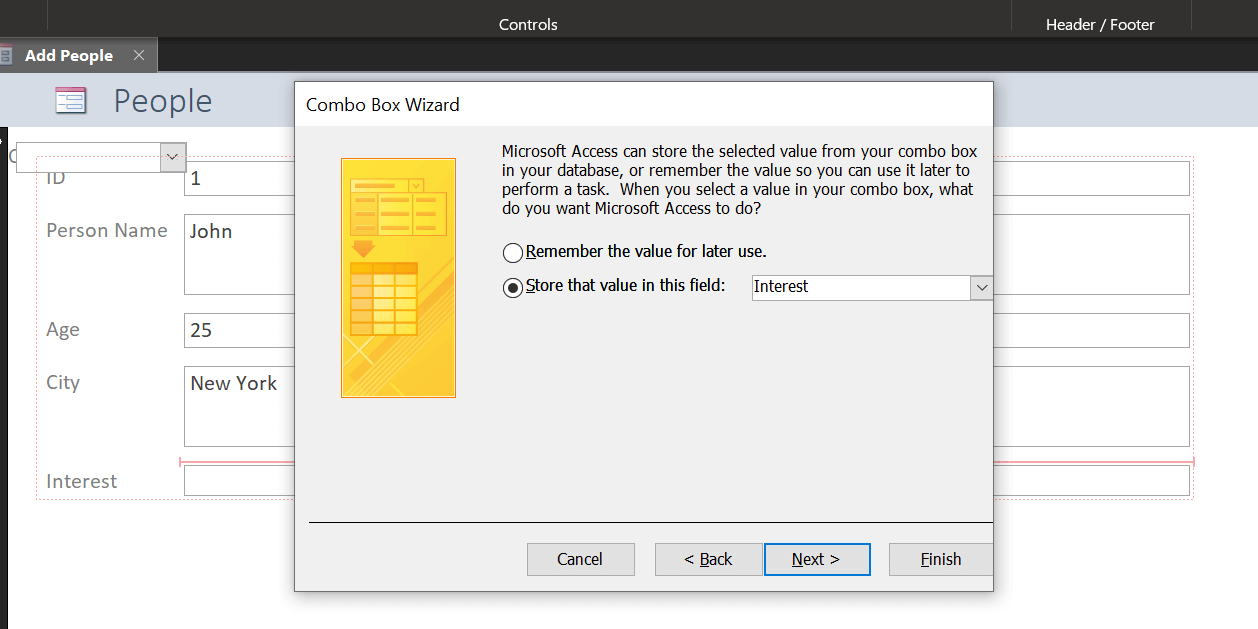Click the Combo Box Wizard title bar
1258x629 pixels.
(x=643, y=104)
